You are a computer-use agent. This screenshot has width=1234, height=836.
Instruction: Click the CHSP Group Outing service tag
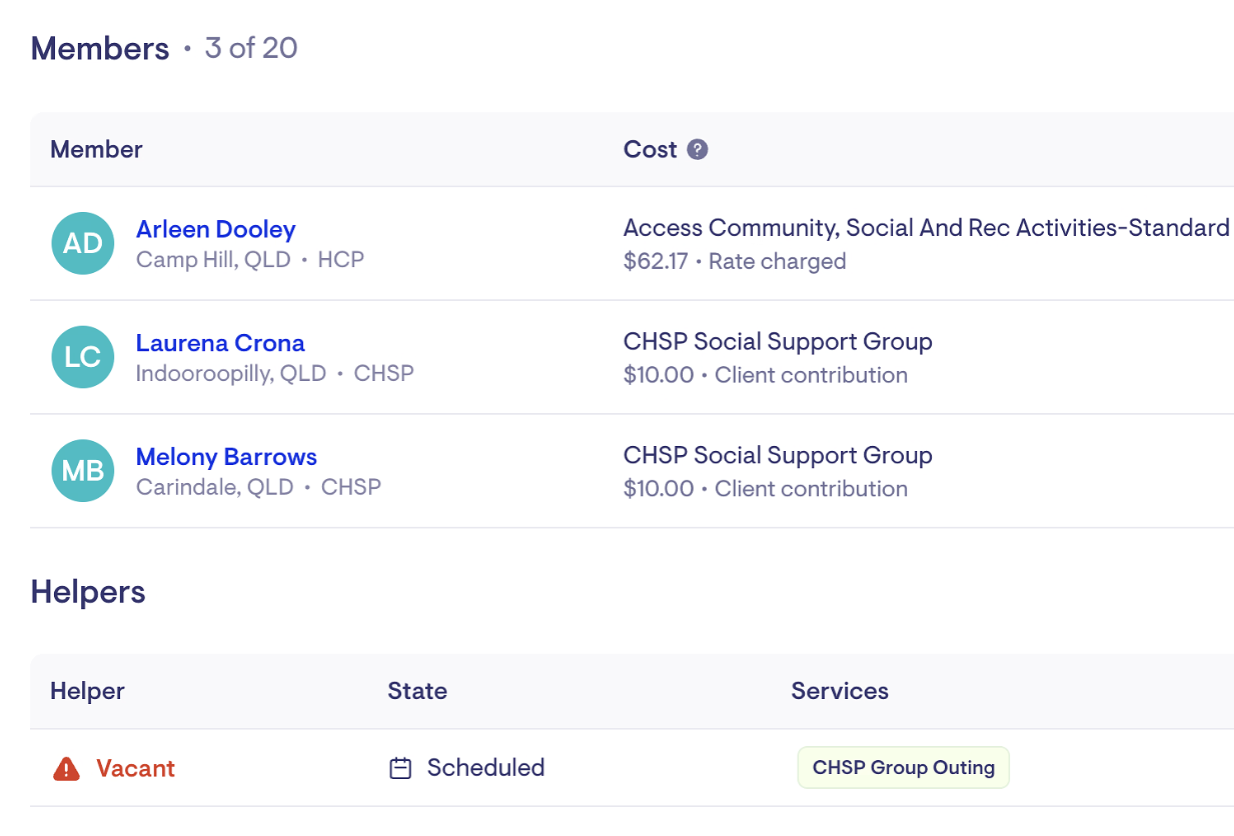903,768
